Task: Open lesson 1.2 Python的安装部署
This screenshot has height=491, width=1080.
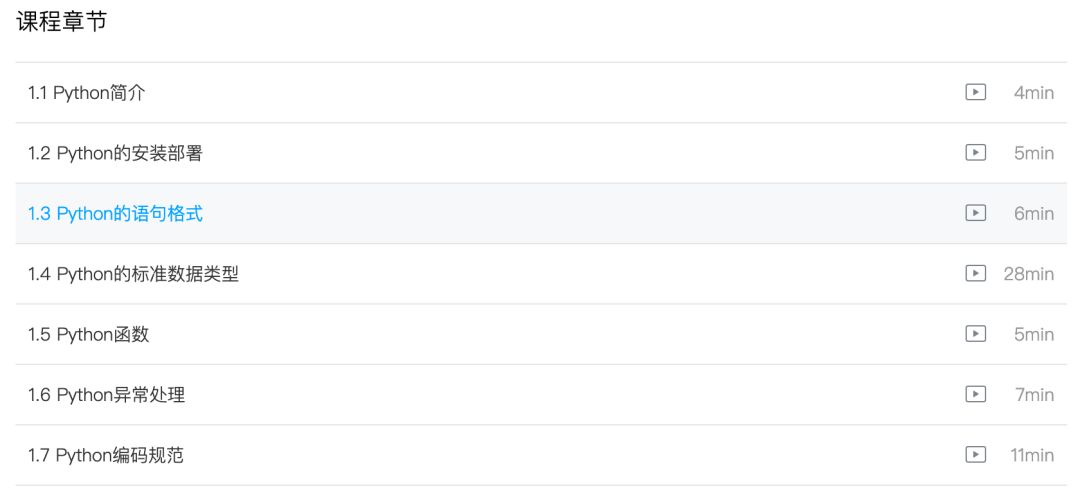Action: click(116, 153)
